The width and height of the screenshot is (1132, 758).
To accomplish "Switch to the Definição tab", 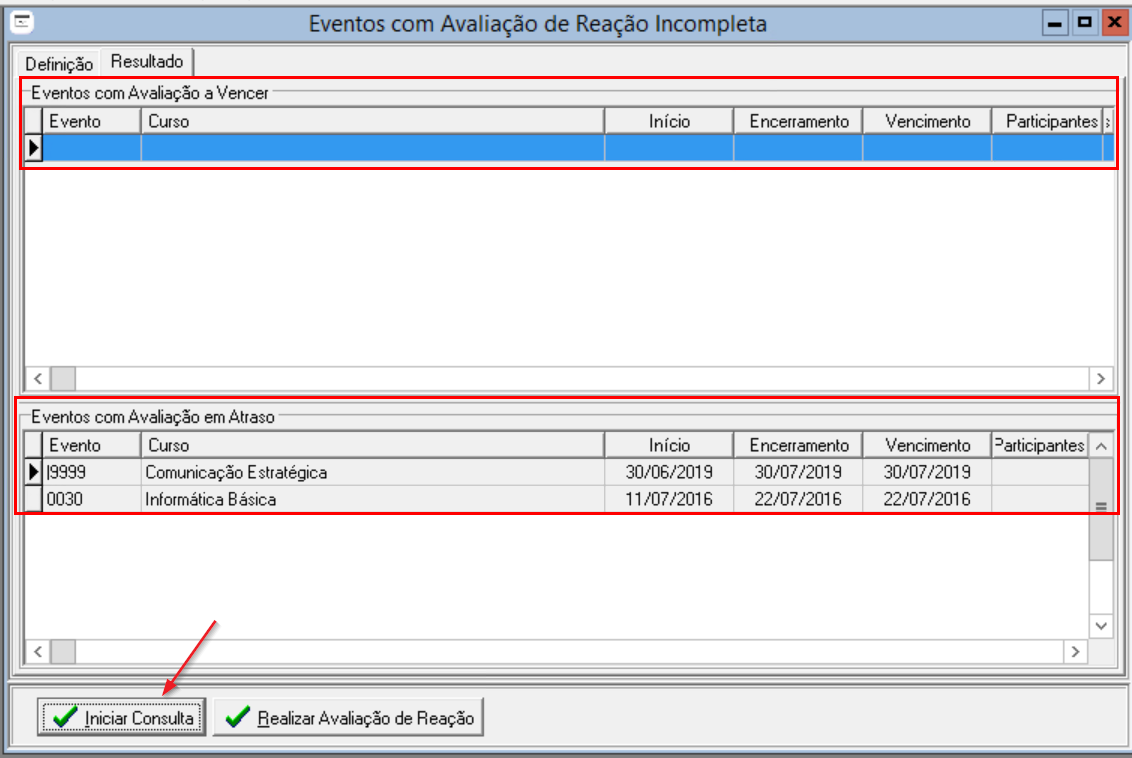I will [59, 63].
